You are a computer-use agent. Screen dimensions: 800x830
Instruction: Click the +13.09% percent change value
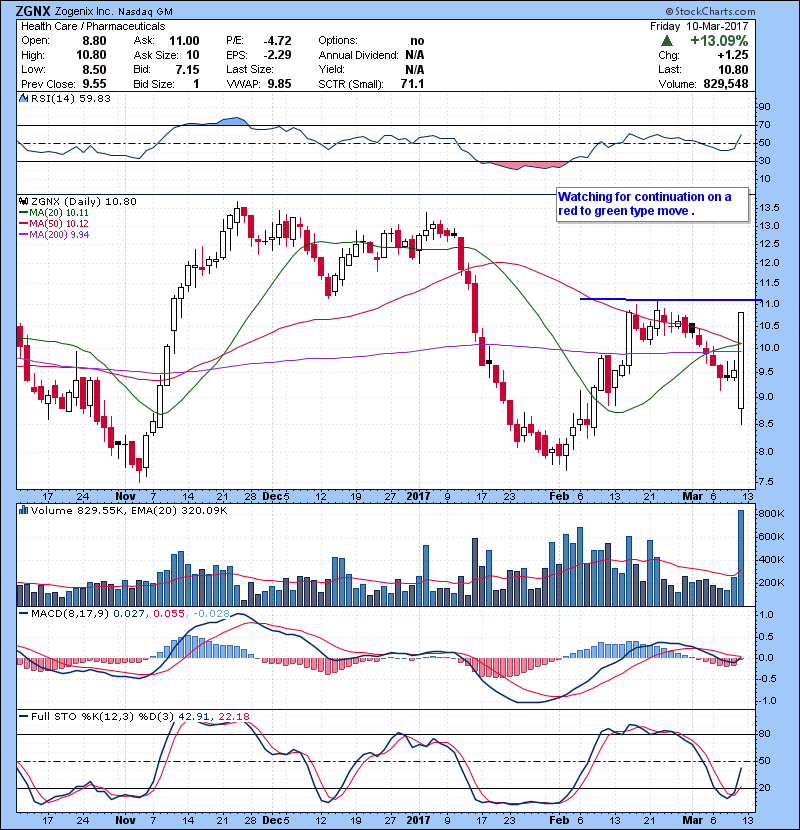[719, 41]
